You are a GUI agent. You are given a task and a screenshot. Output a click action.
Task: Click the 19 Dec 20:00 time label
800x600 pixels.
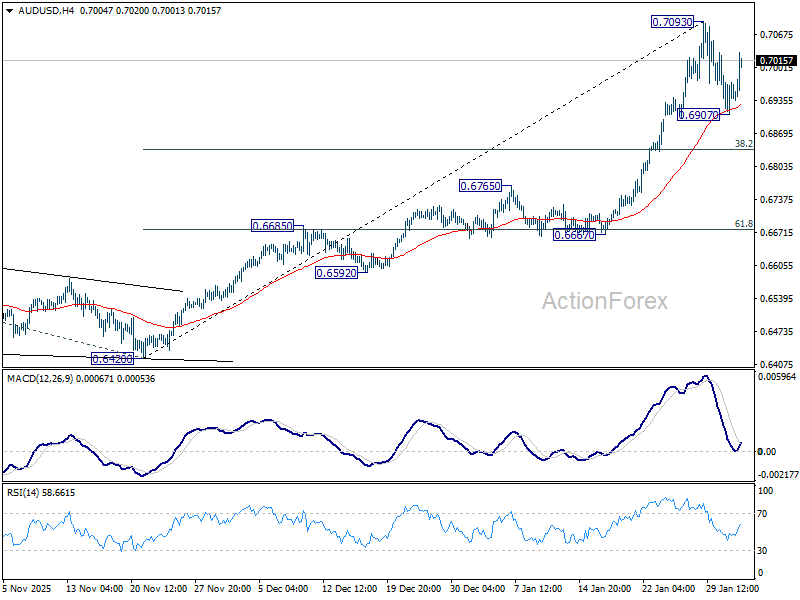413,588
